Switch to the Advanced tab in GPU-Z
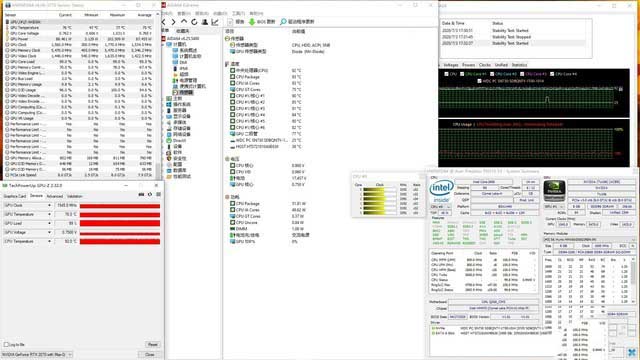Screen dimensions: 640x360 [x=55, y=196]
